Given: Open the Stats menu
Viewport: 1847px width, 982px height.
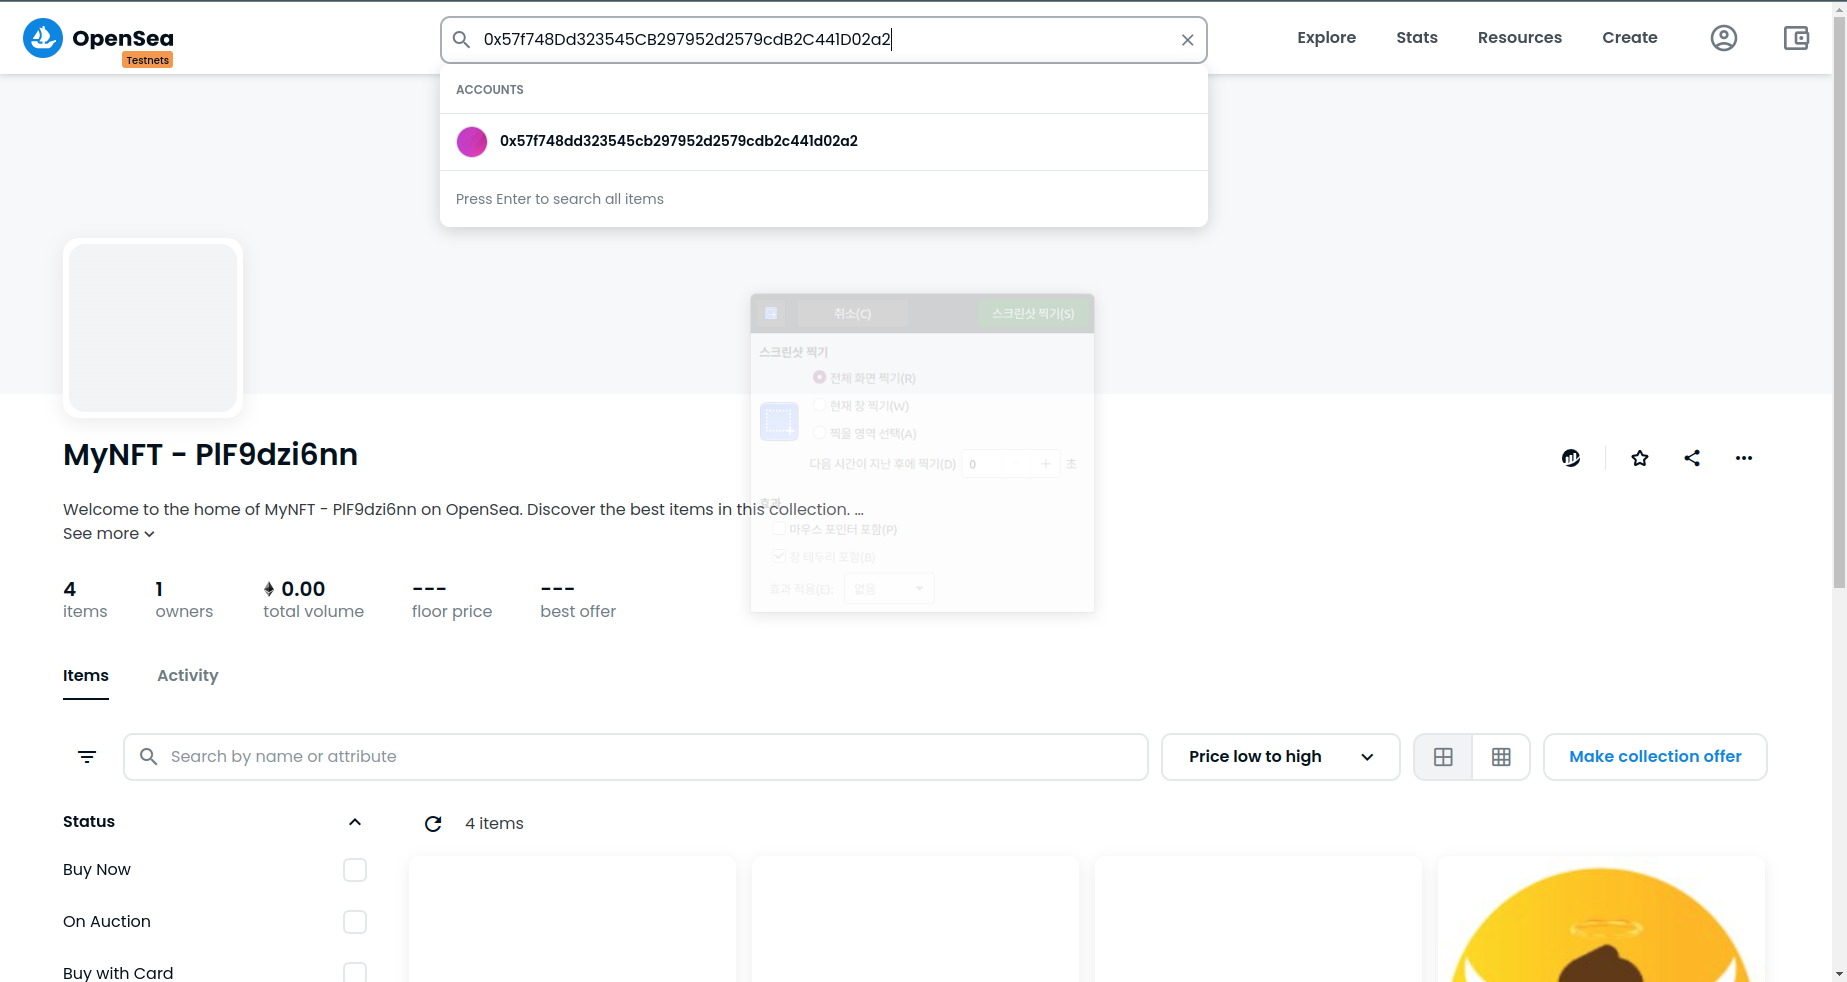Looking at the screenshot, I should click(x=1417, y=38).
